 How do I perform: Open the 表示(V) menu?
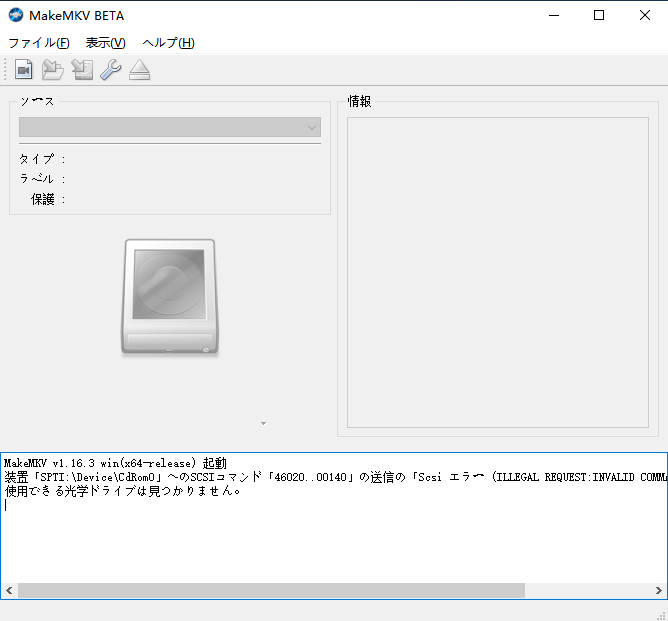point(106,43)
